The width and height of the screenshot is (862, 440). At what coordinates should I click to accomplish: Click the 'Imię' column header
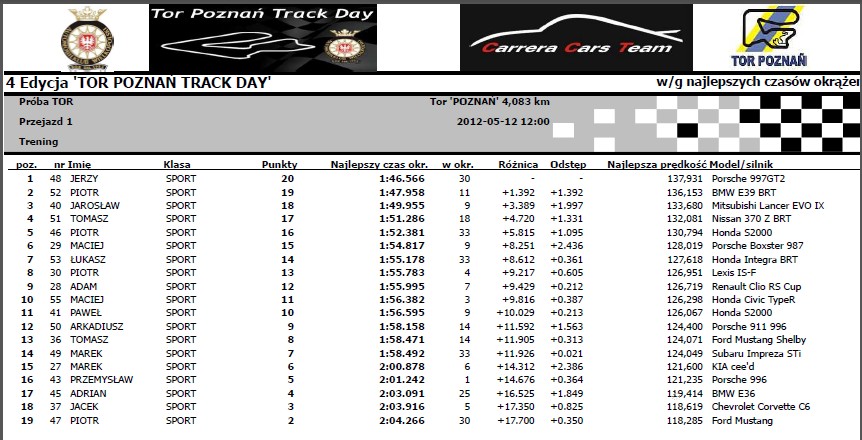pyautogui.click(x=81, y=164)
